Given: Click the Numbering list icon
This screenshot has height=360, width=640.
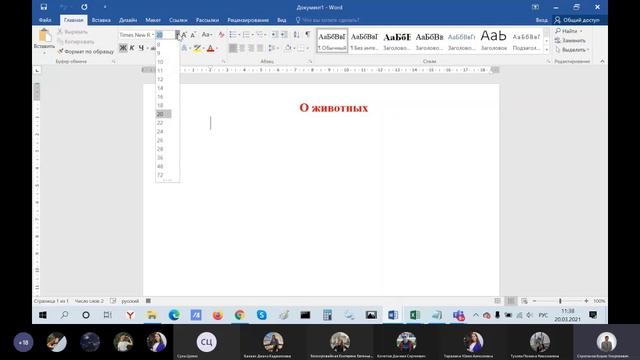Looking at the screenshot, I should coord(246,35).
